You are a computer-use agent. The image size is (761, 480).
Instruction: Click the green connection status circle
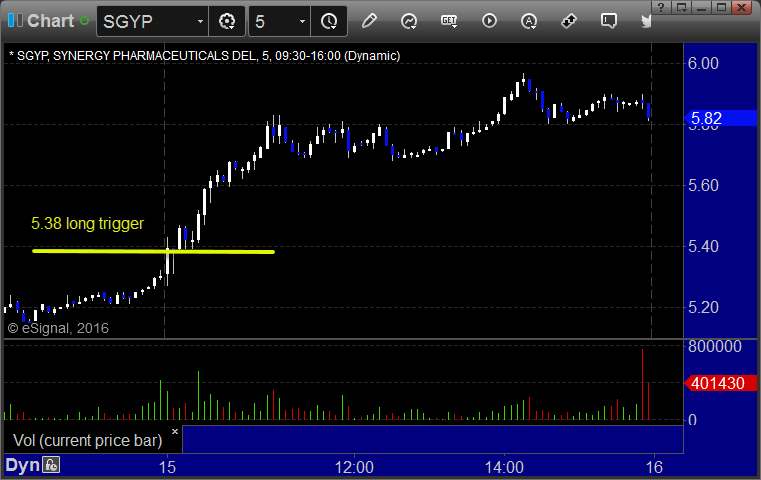84,21
